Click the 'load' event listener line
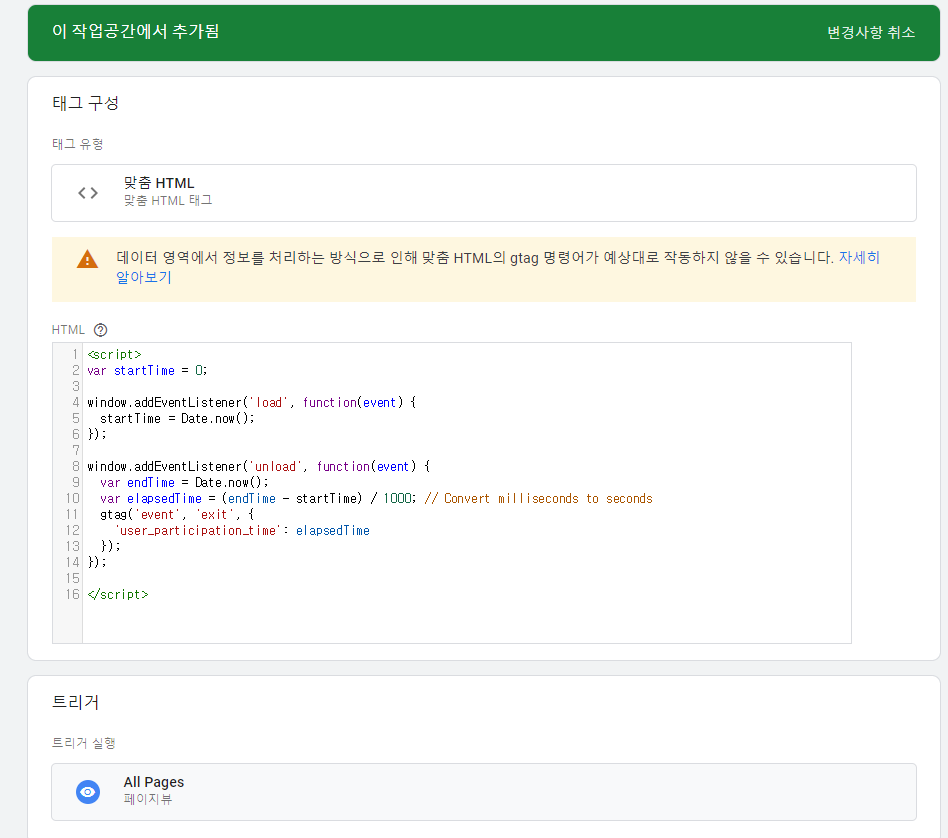948x838 pixels. click(x=252, y=403)
